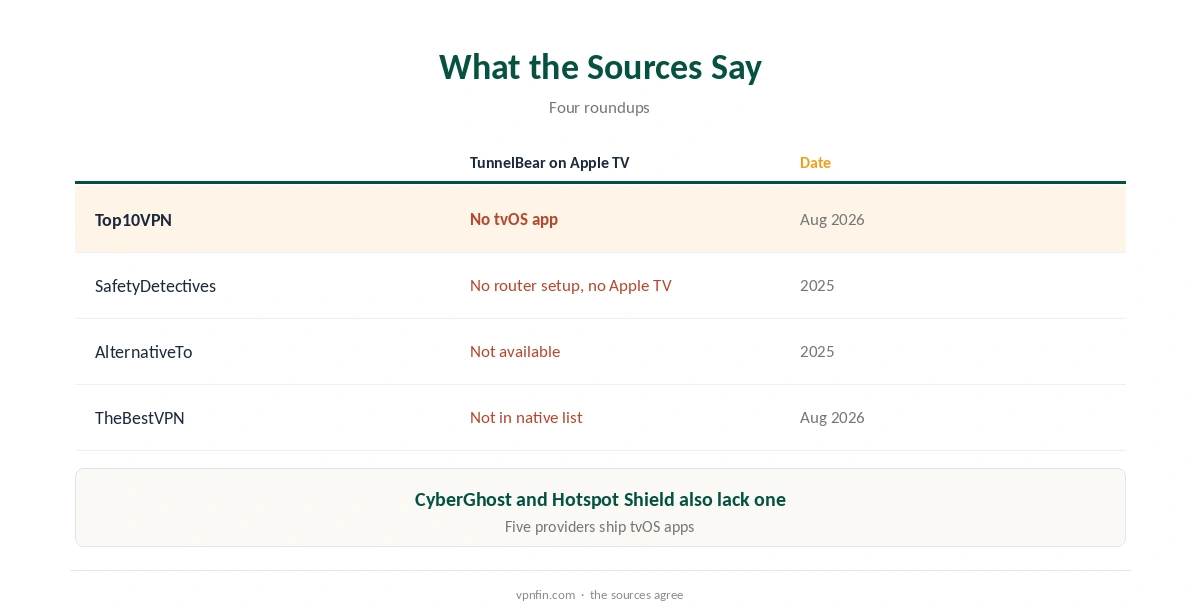Click 'CyberGhost and Hotspot Shield also lack one'
This screenshot has width=1200, height=614.
coord(600,499)
